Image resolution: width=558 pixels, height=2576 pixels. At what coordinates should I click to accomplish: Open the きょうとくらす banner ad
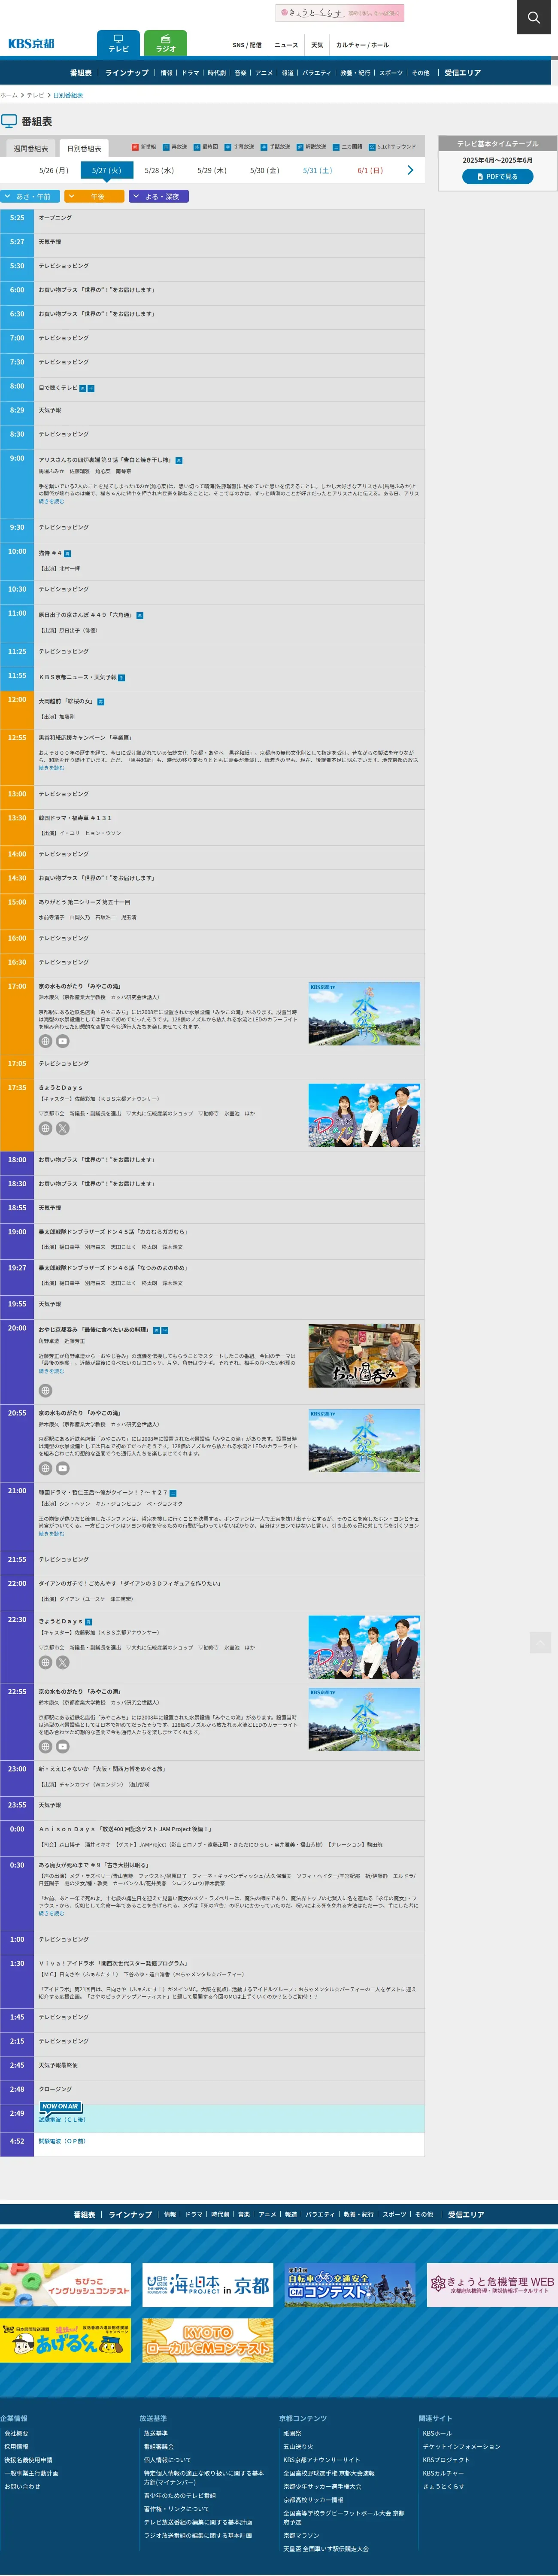click(340, 13)
